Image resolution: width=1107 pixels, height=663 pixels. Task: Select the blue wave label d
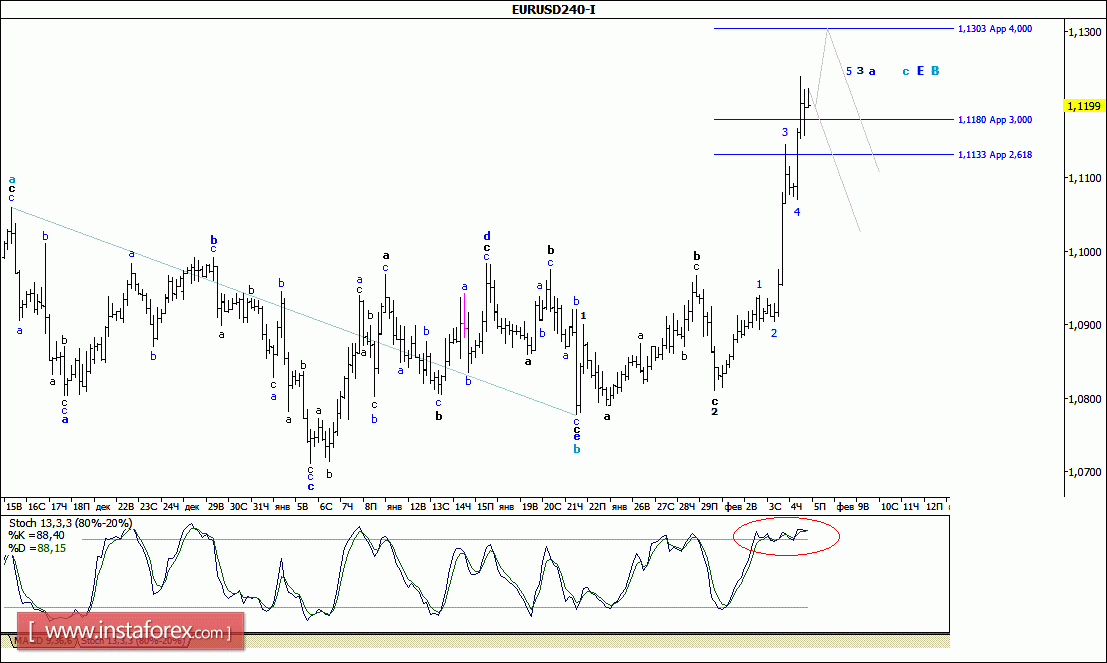tap(486, 236)
